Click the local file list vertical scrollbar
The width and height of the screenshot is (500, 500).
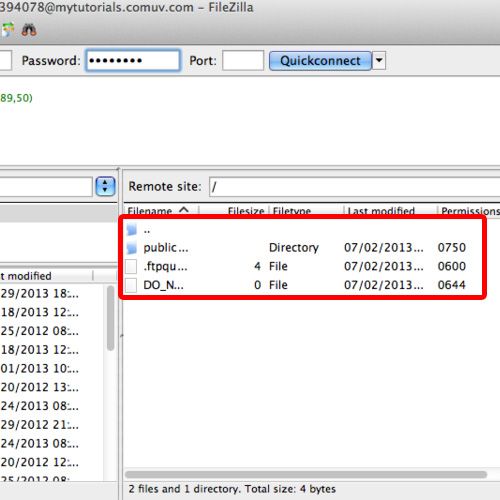[x=111, y=318]
